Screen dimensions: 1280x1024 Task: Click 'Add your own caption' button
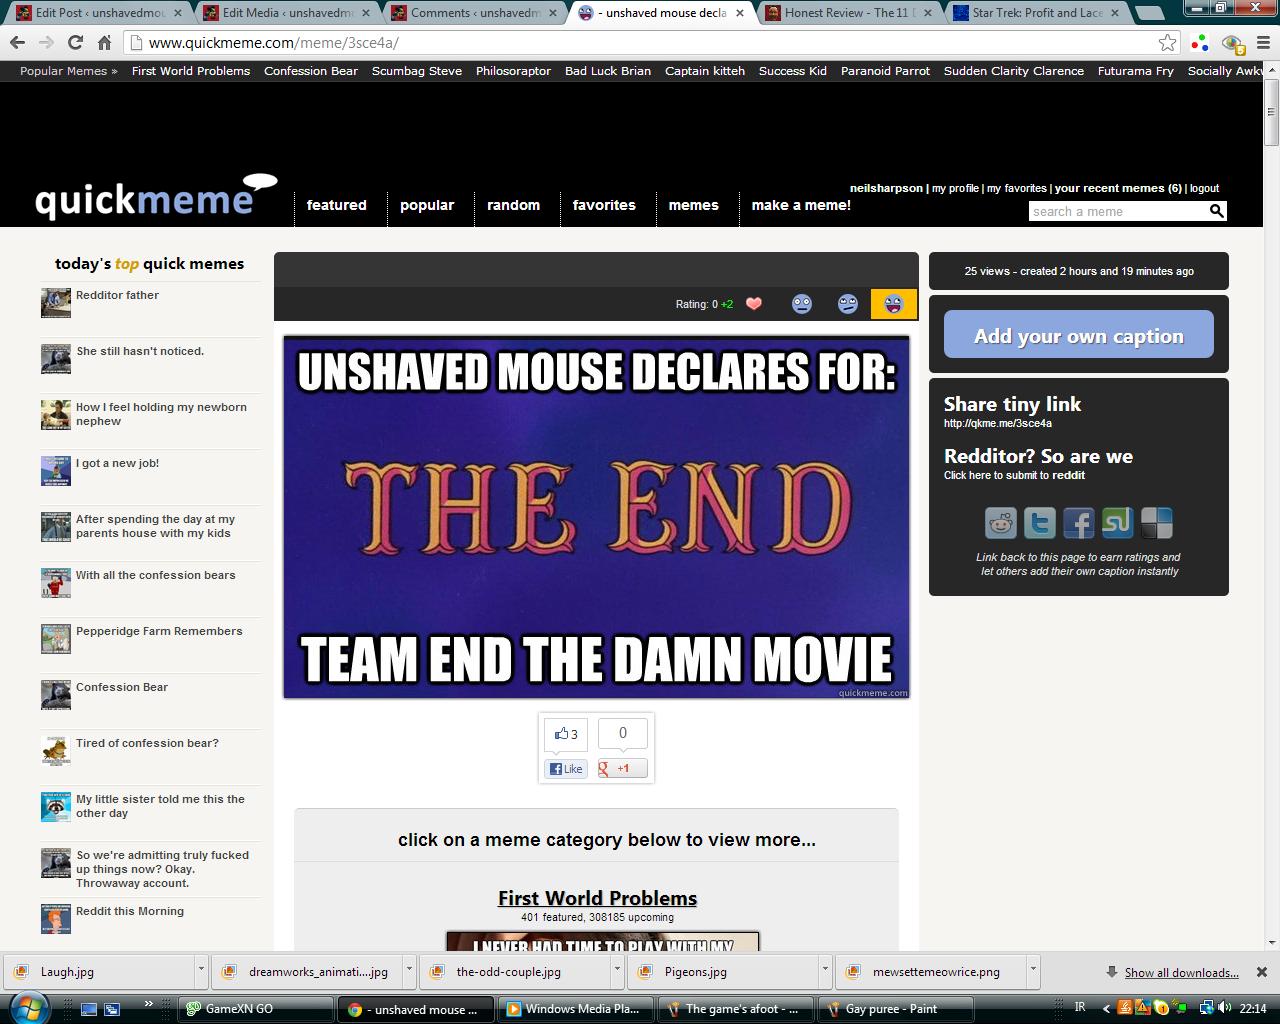click(1078, 336)
